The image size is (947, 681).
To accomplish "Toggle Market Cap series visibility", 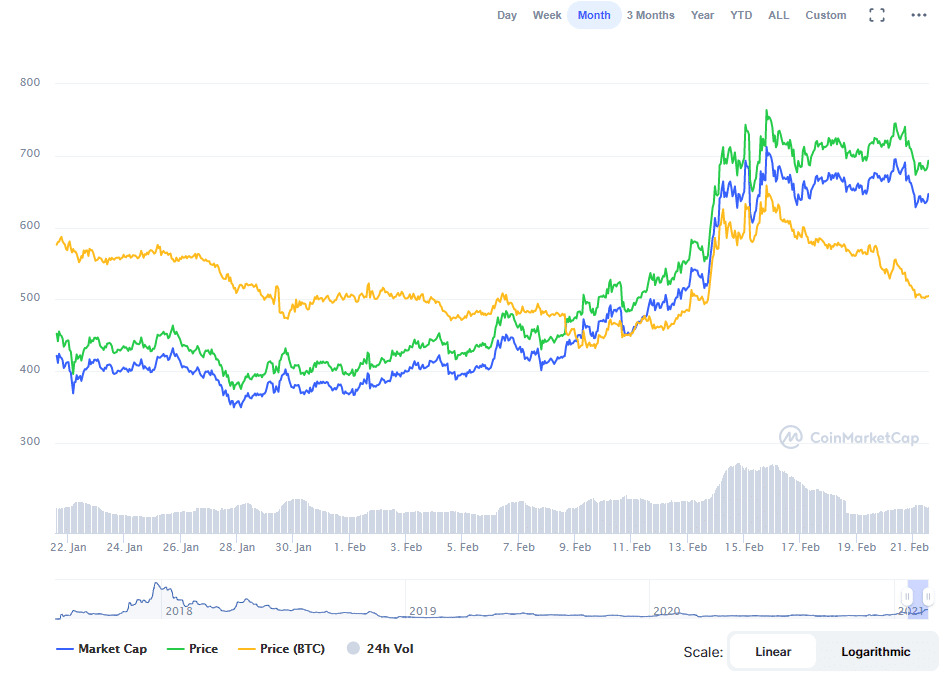I will (102, 649).
